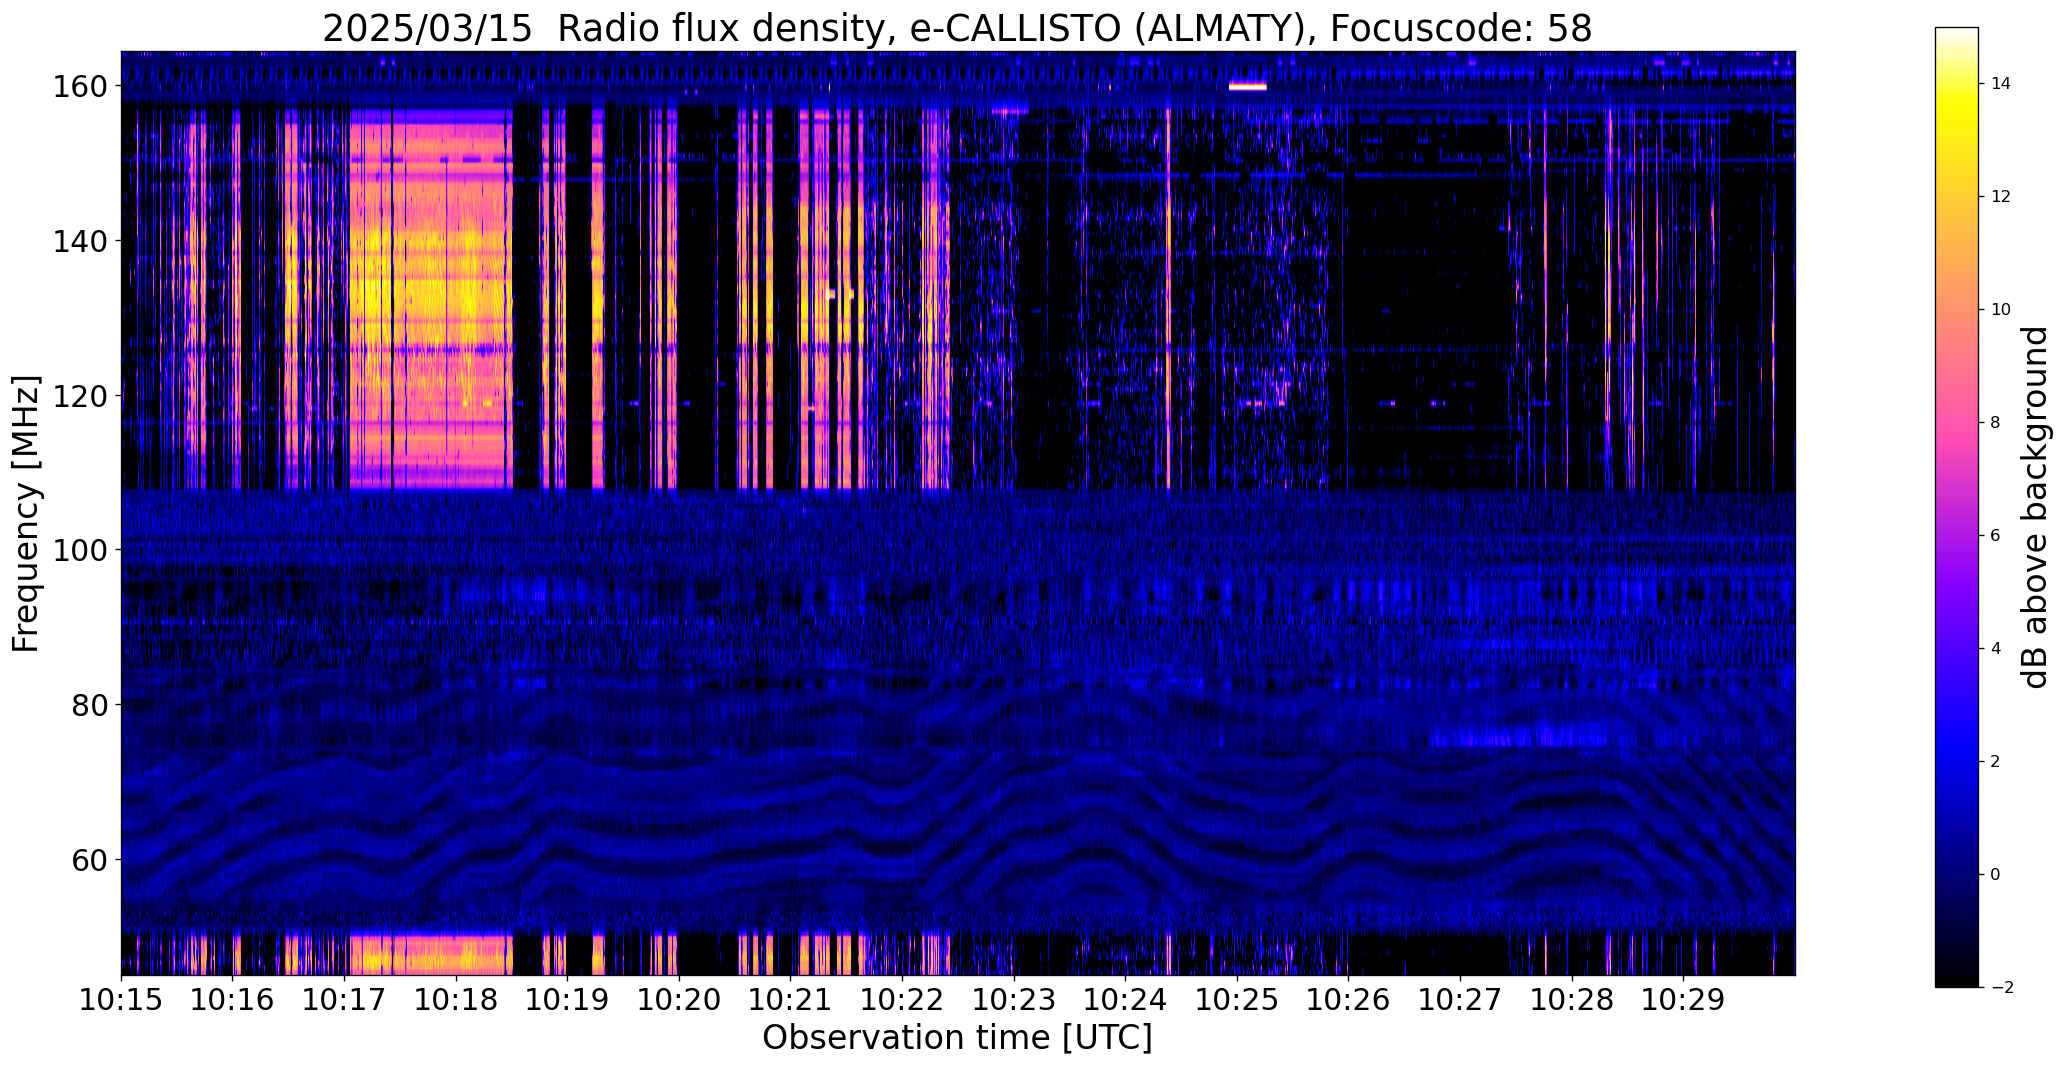Click the 10:18 time tick label

[x=456, y=999]
